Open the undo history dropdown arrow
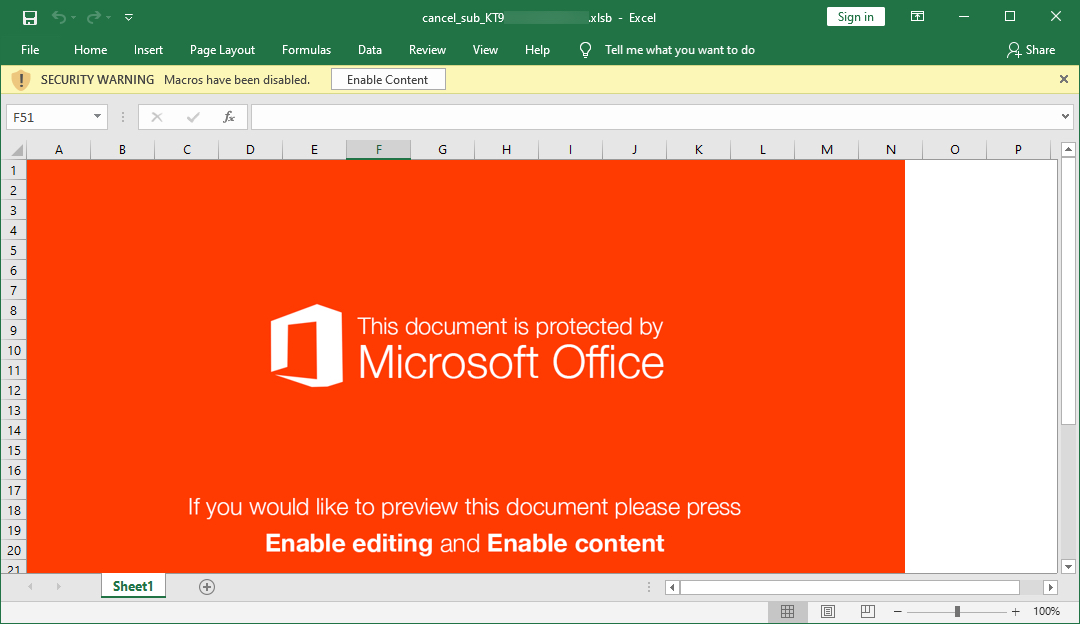 pyautogui.click(x=73, y=17)
